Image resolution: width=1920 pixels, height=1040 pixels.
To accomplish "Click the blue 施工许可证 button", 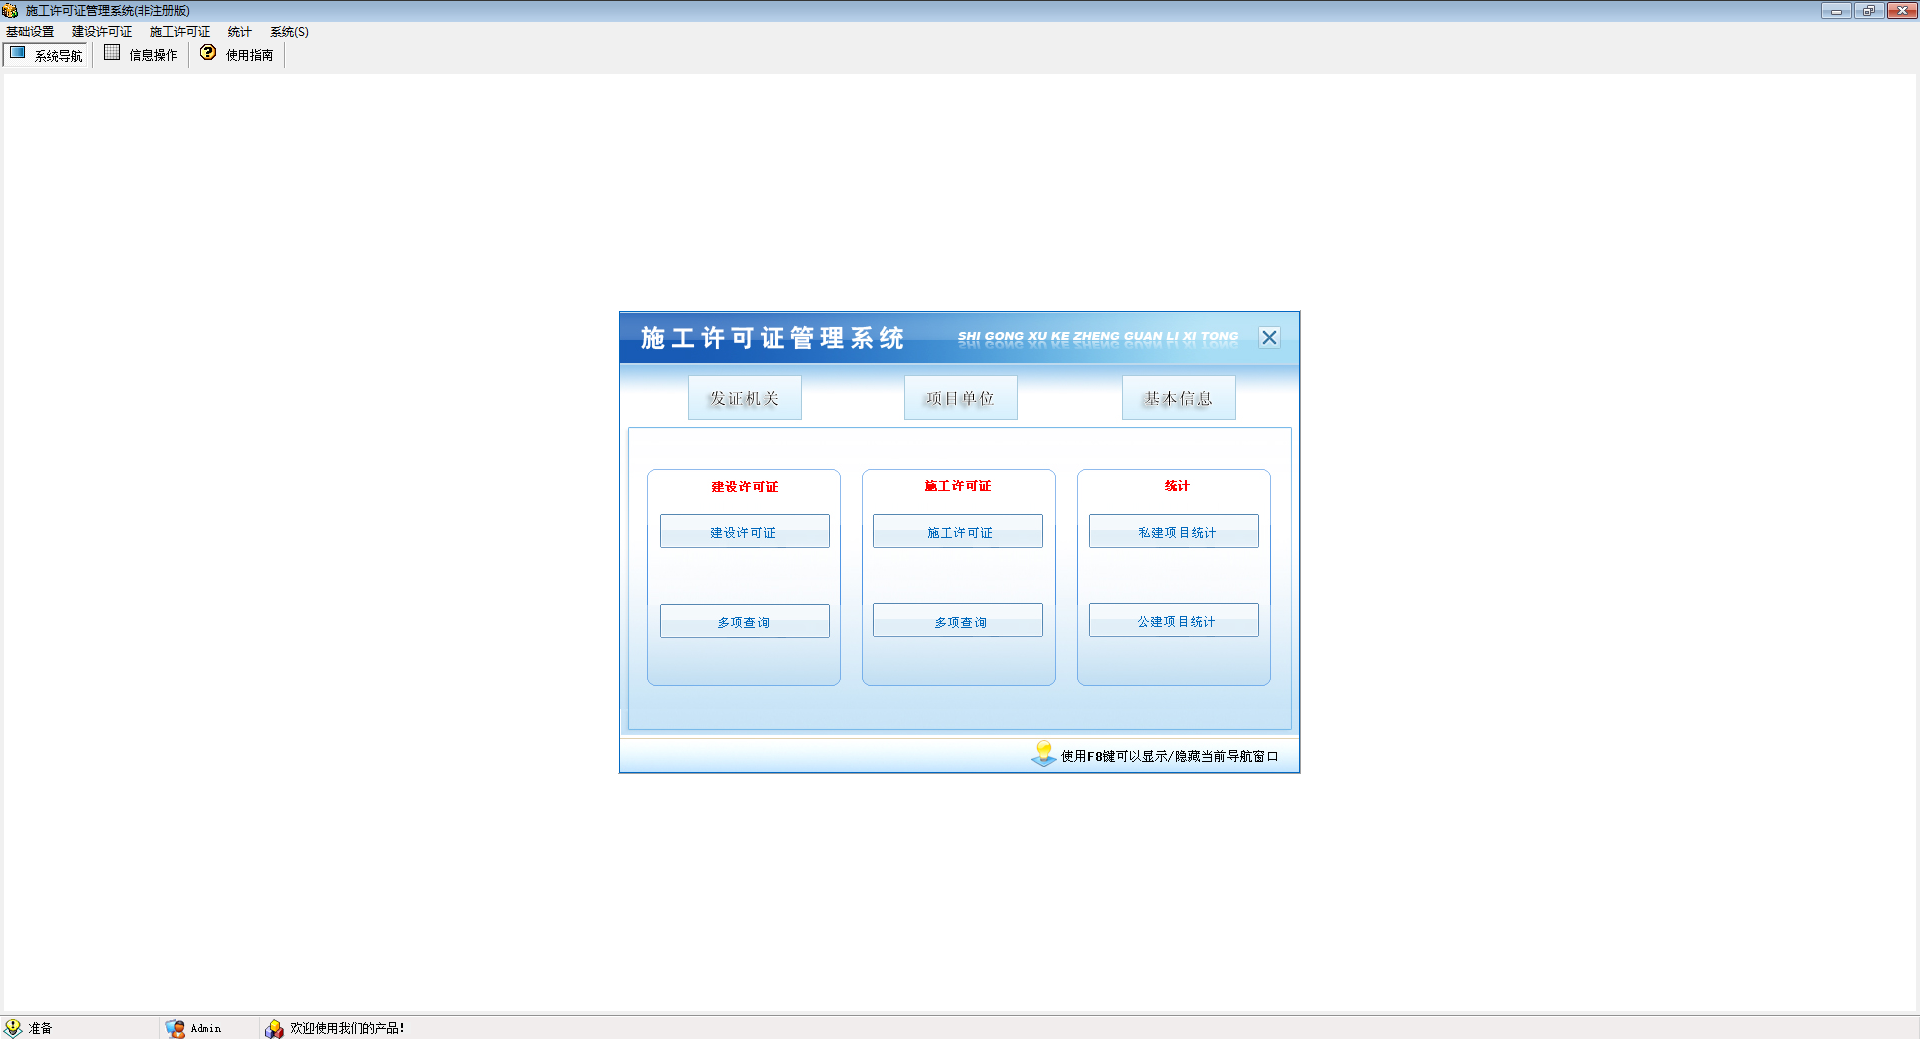I will pos(958,532).
